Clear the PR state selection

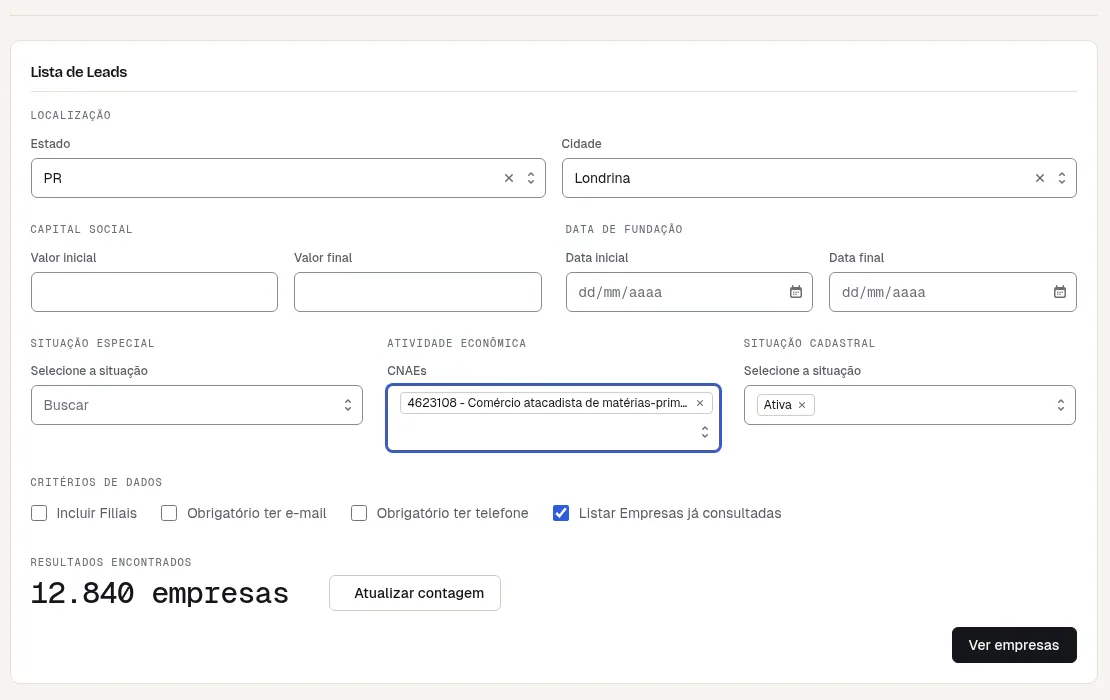tap(508, 178)
